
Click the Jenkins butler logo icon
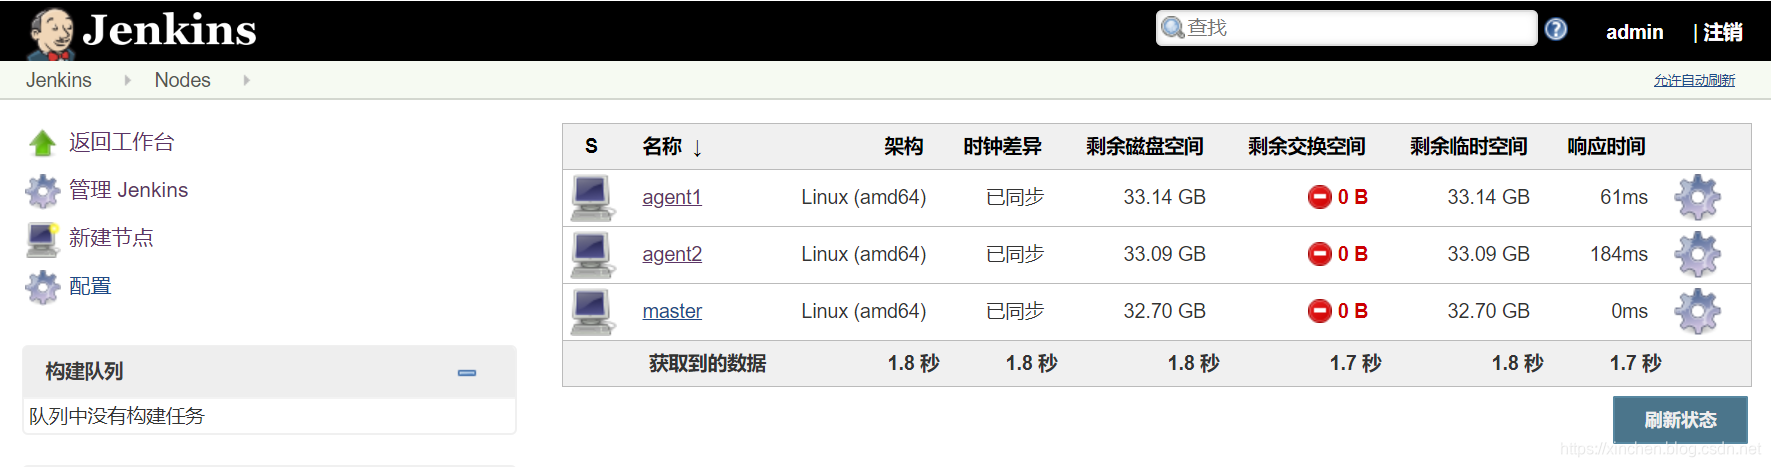tap(51, 32)
